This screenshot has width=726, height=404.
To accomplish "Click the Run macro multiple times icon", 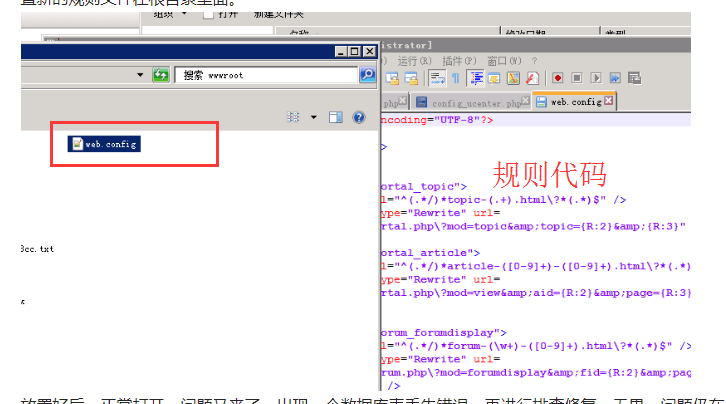I will tap(615, 78).
